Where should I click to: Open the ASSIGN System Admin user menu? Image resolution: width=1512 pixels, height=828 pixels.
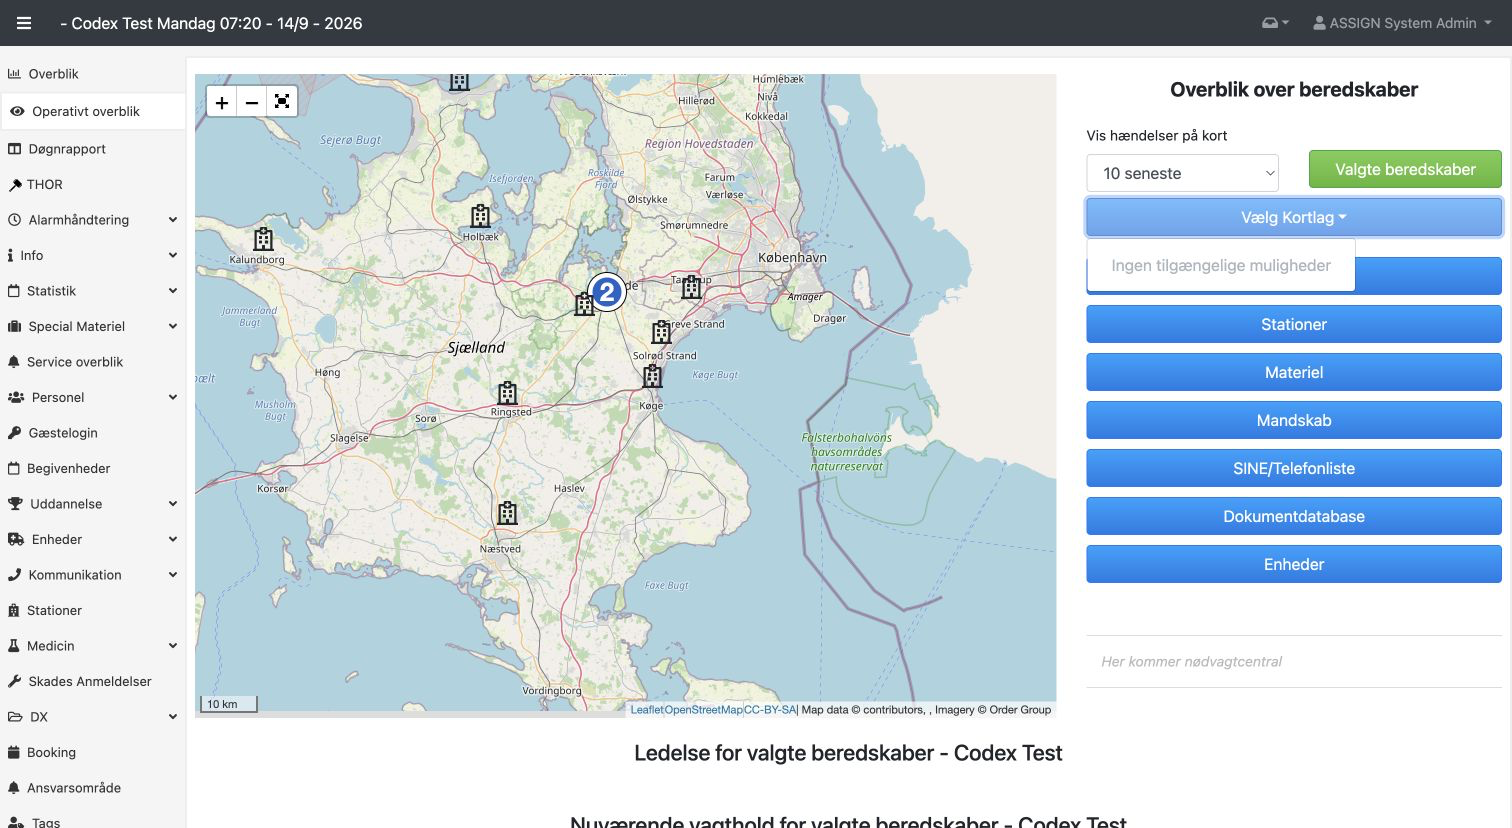click(1402, 23)
